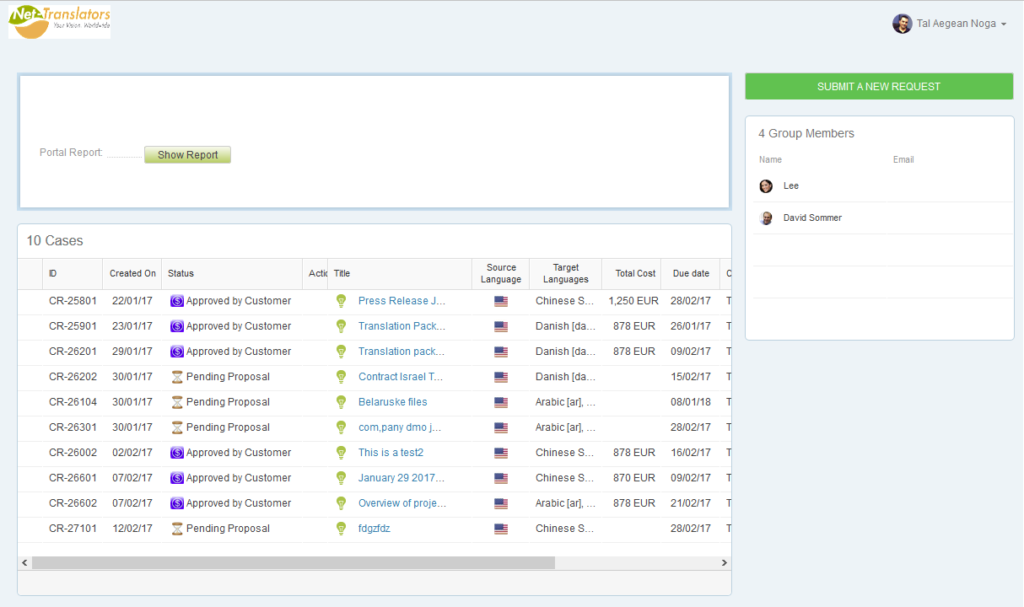Image resolution: width=1024 pixels, height=607 pixels.
Task: Click the 1,250 EUR total cost cell
Action: 633,301
